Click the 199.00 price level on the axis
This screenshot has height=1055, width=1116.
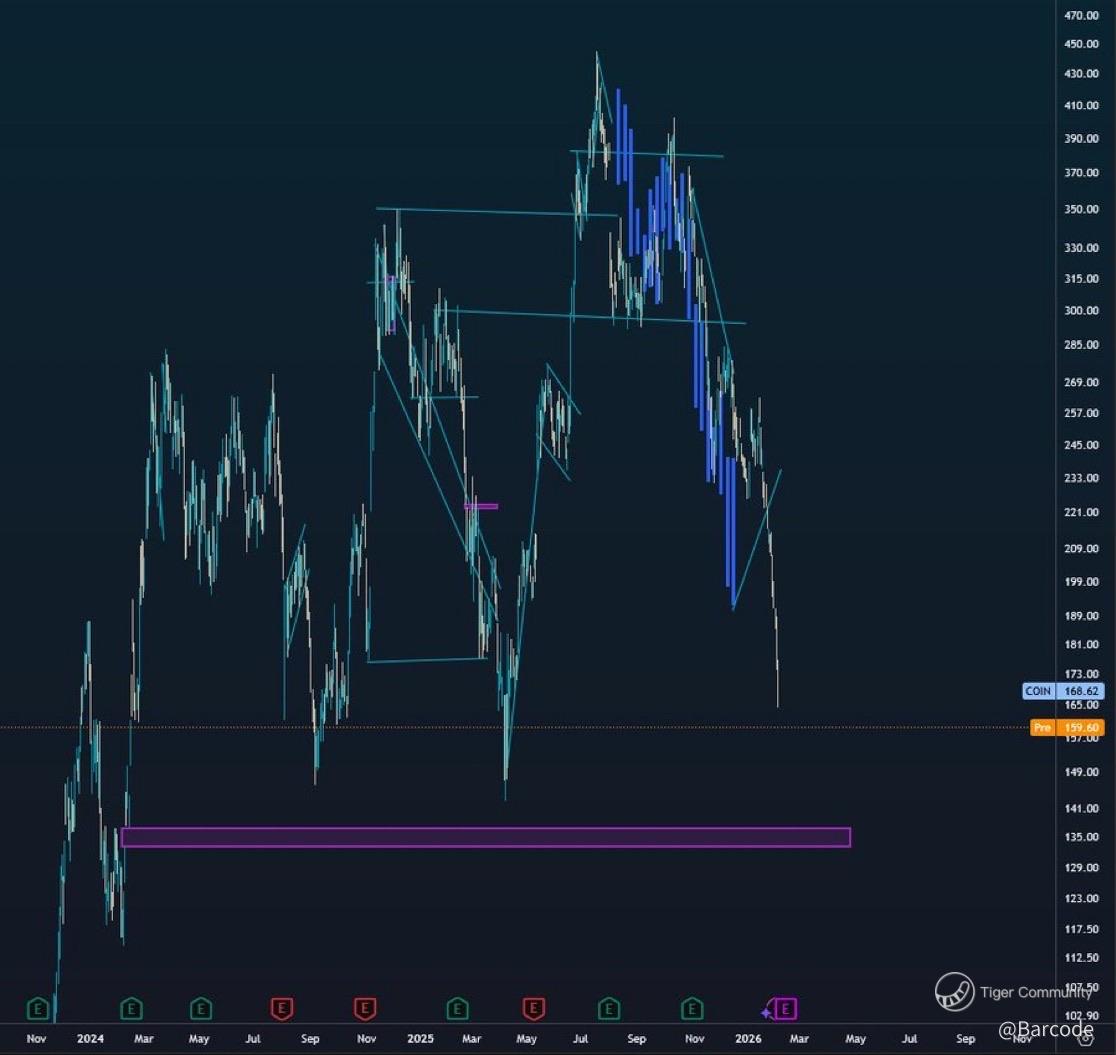(x=1082, y=582)
